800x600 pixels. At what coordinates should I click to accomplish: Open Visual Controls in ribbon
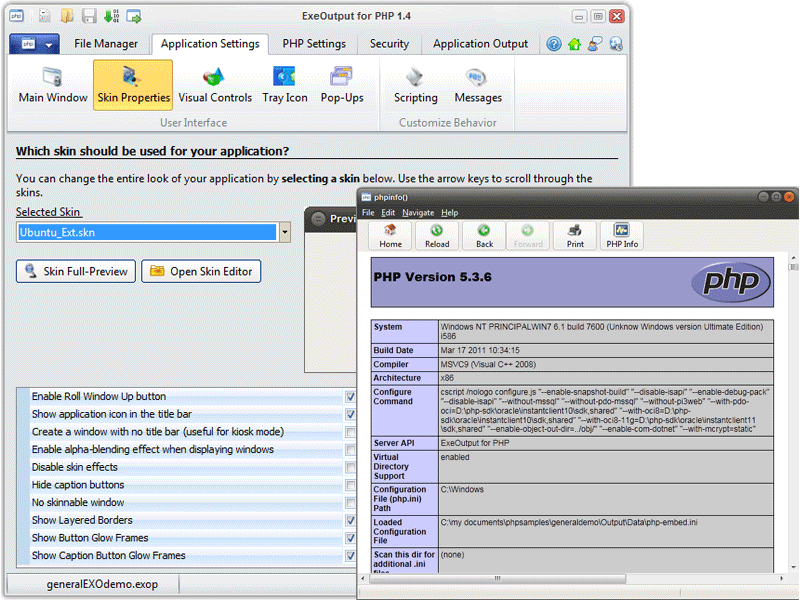pyautogui.click(x=215, y=85)
